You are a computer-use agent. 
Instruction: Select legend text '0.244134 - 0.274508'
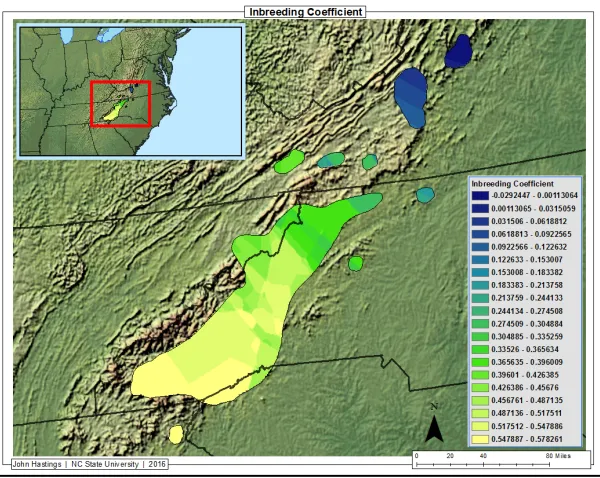(527, 311)
